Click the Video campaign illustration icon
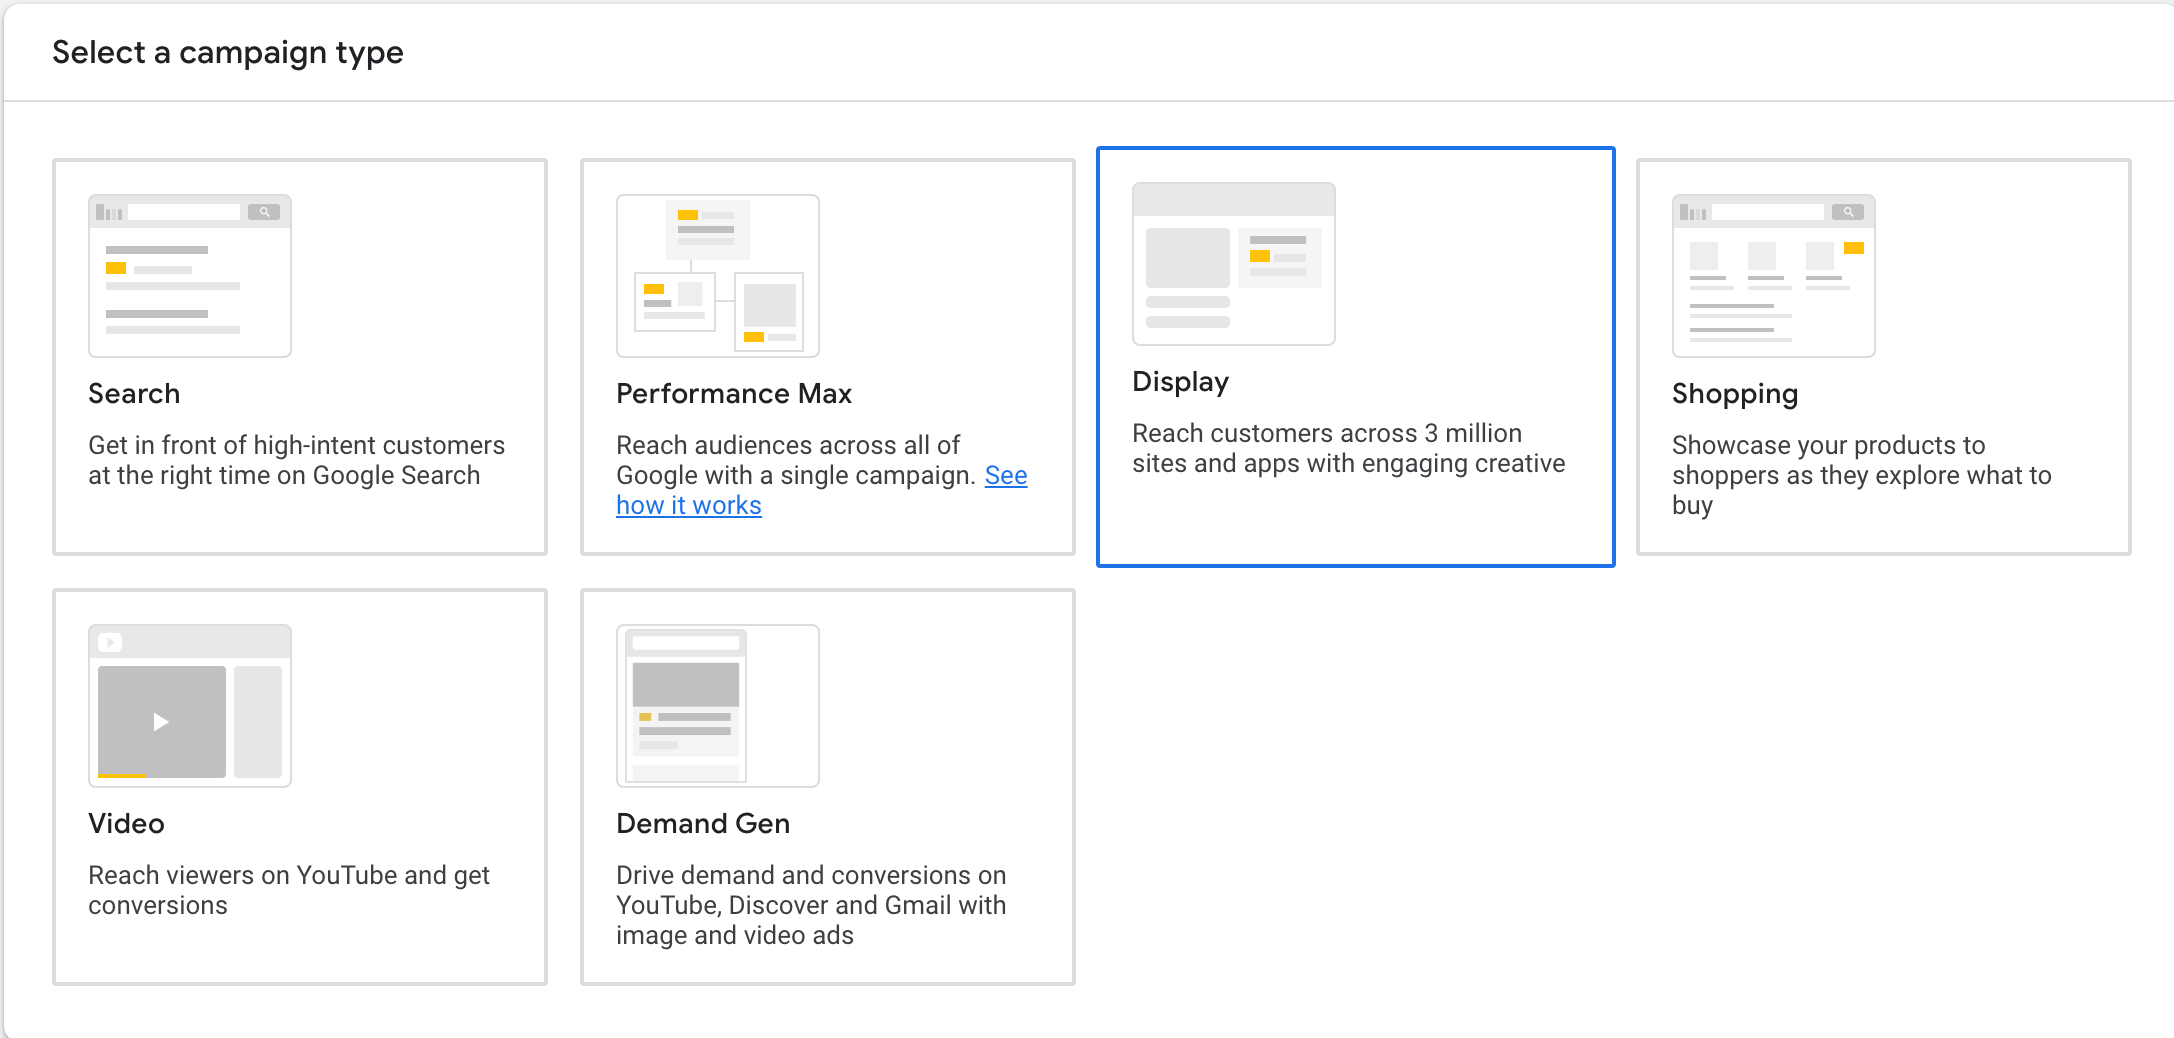 (190, 706)
